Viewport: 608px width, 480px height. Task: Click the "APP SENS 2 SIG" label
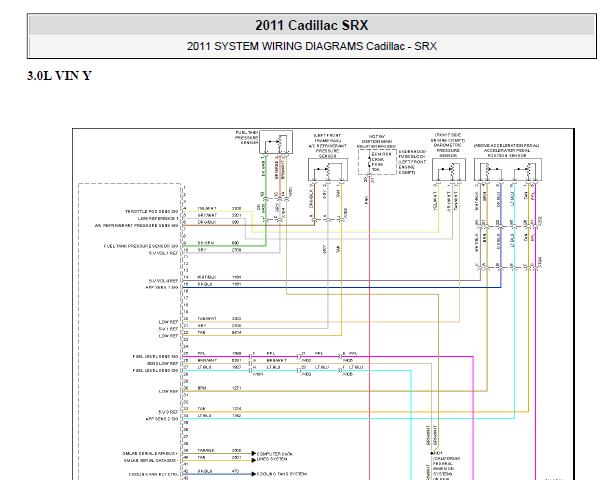coord(162,419)
